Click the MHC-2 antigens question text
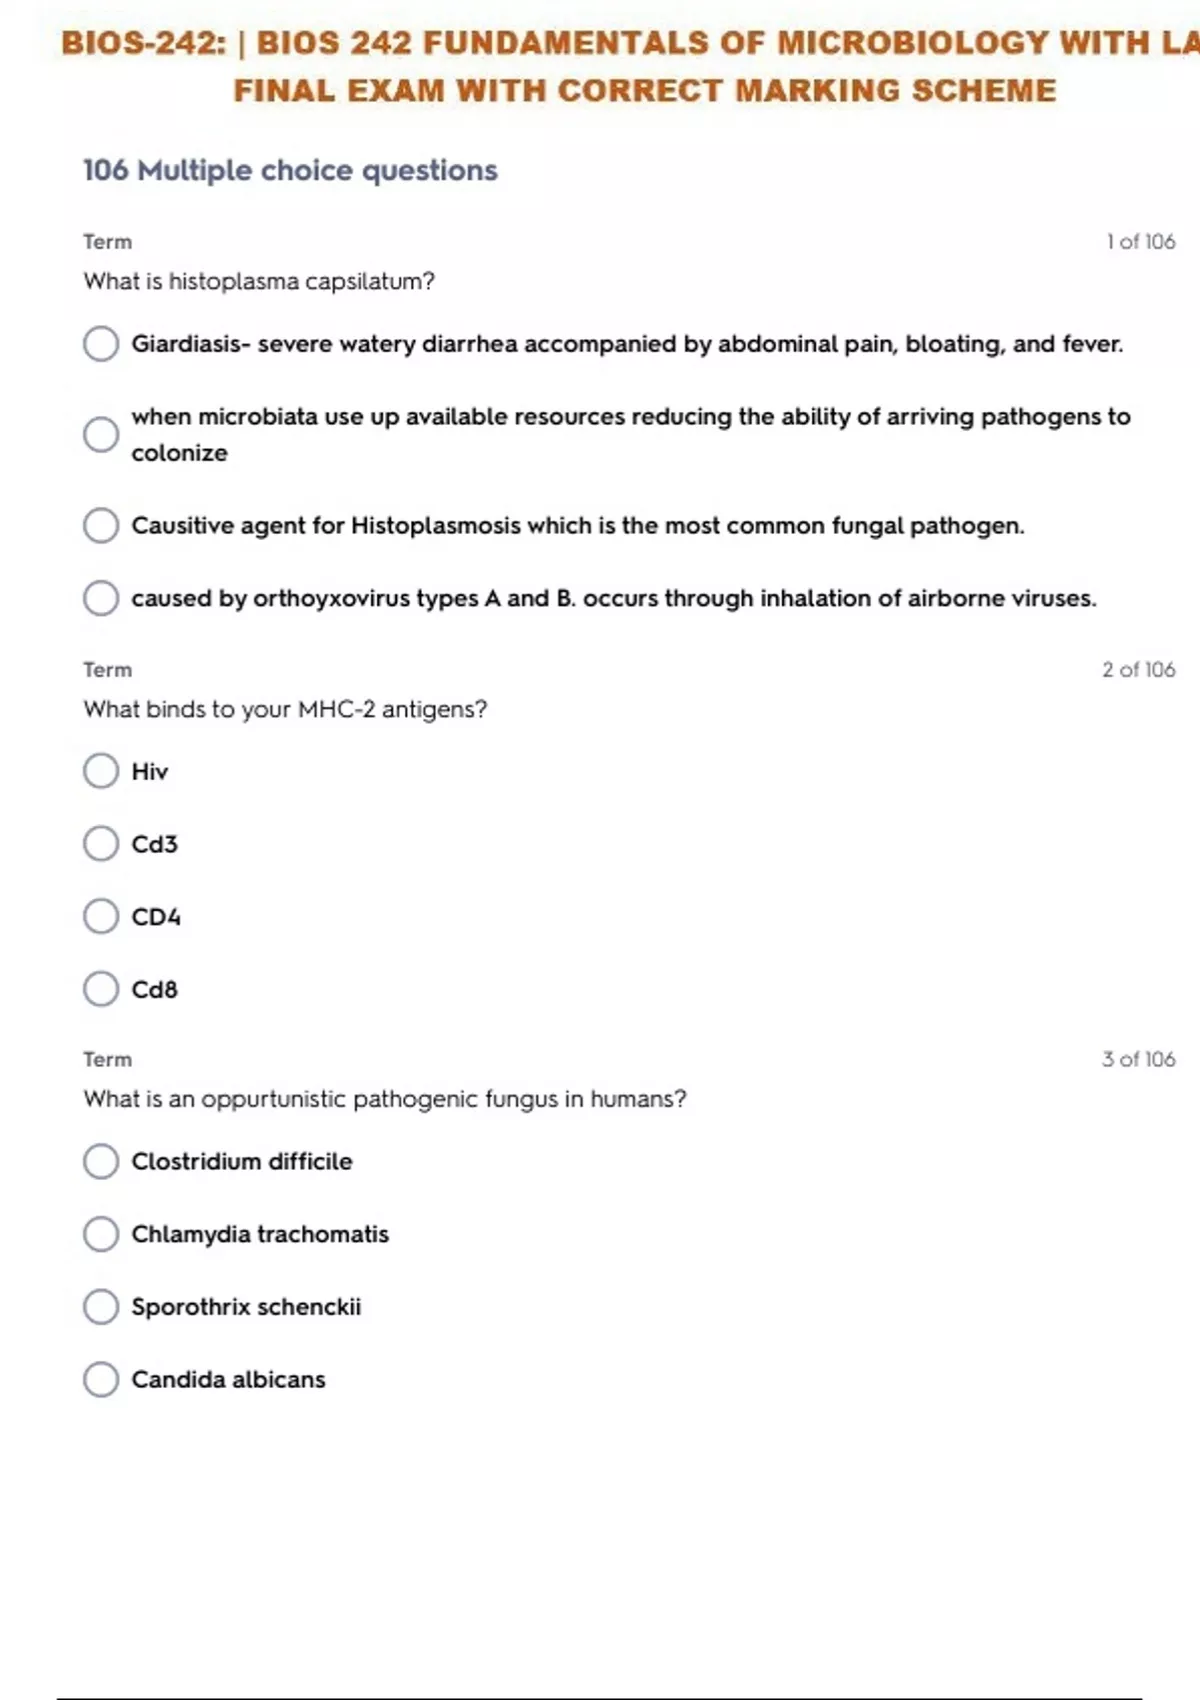The width and height of the screenshot is (1200, 1700). 285,709
